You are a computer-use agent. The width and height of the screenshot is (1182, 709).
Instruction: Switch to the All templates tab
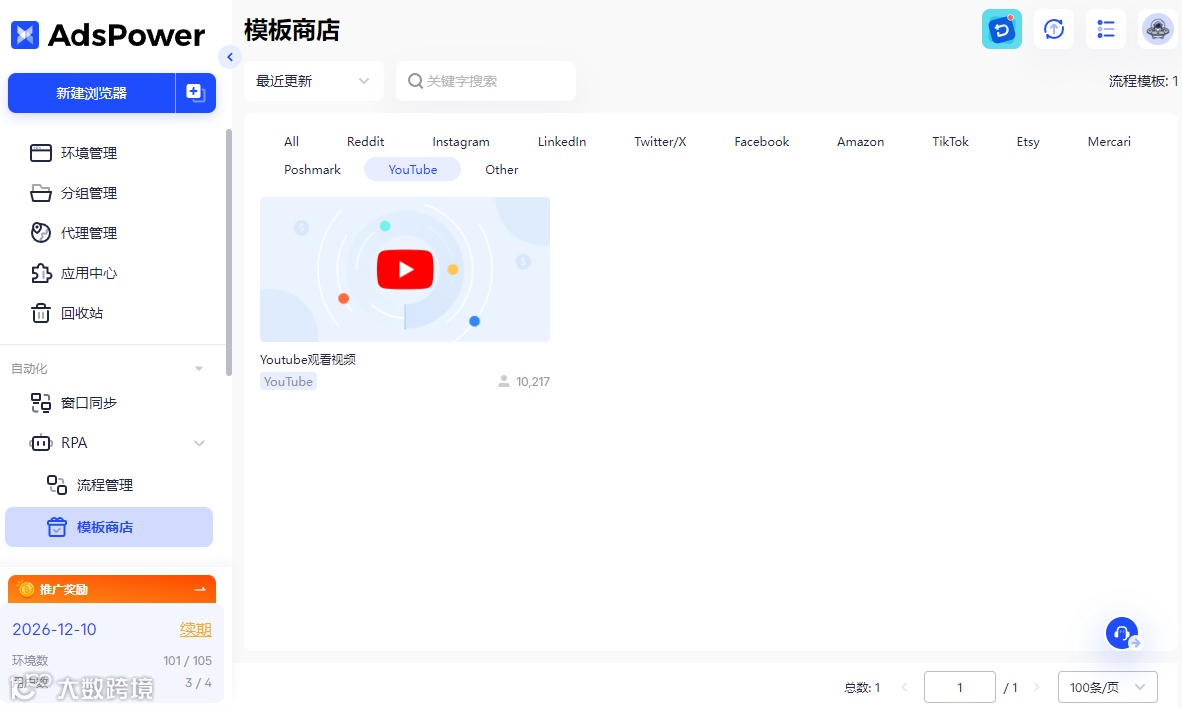[x=292, y=142]
